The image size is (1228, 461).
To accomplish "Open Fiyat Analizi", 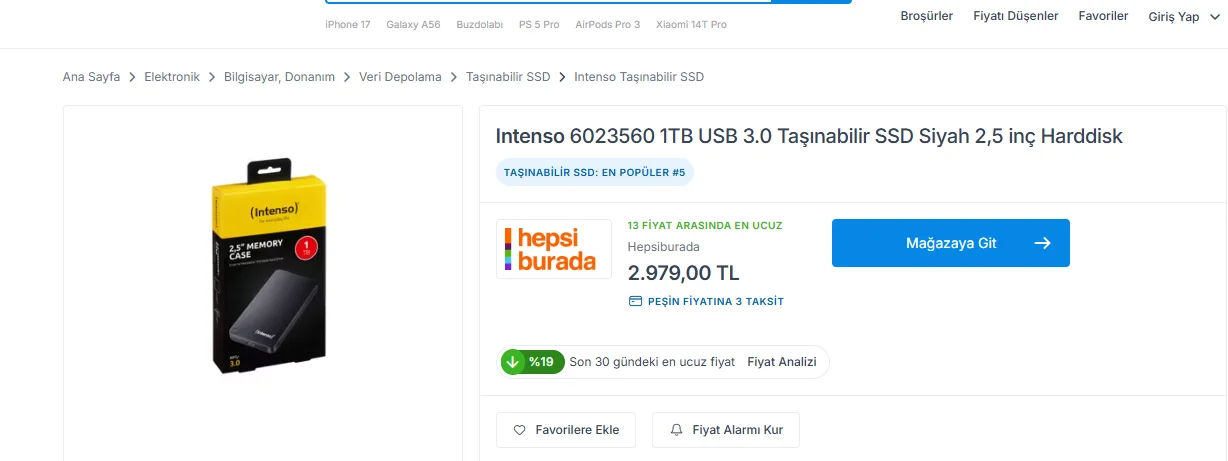I will [782, 362].
